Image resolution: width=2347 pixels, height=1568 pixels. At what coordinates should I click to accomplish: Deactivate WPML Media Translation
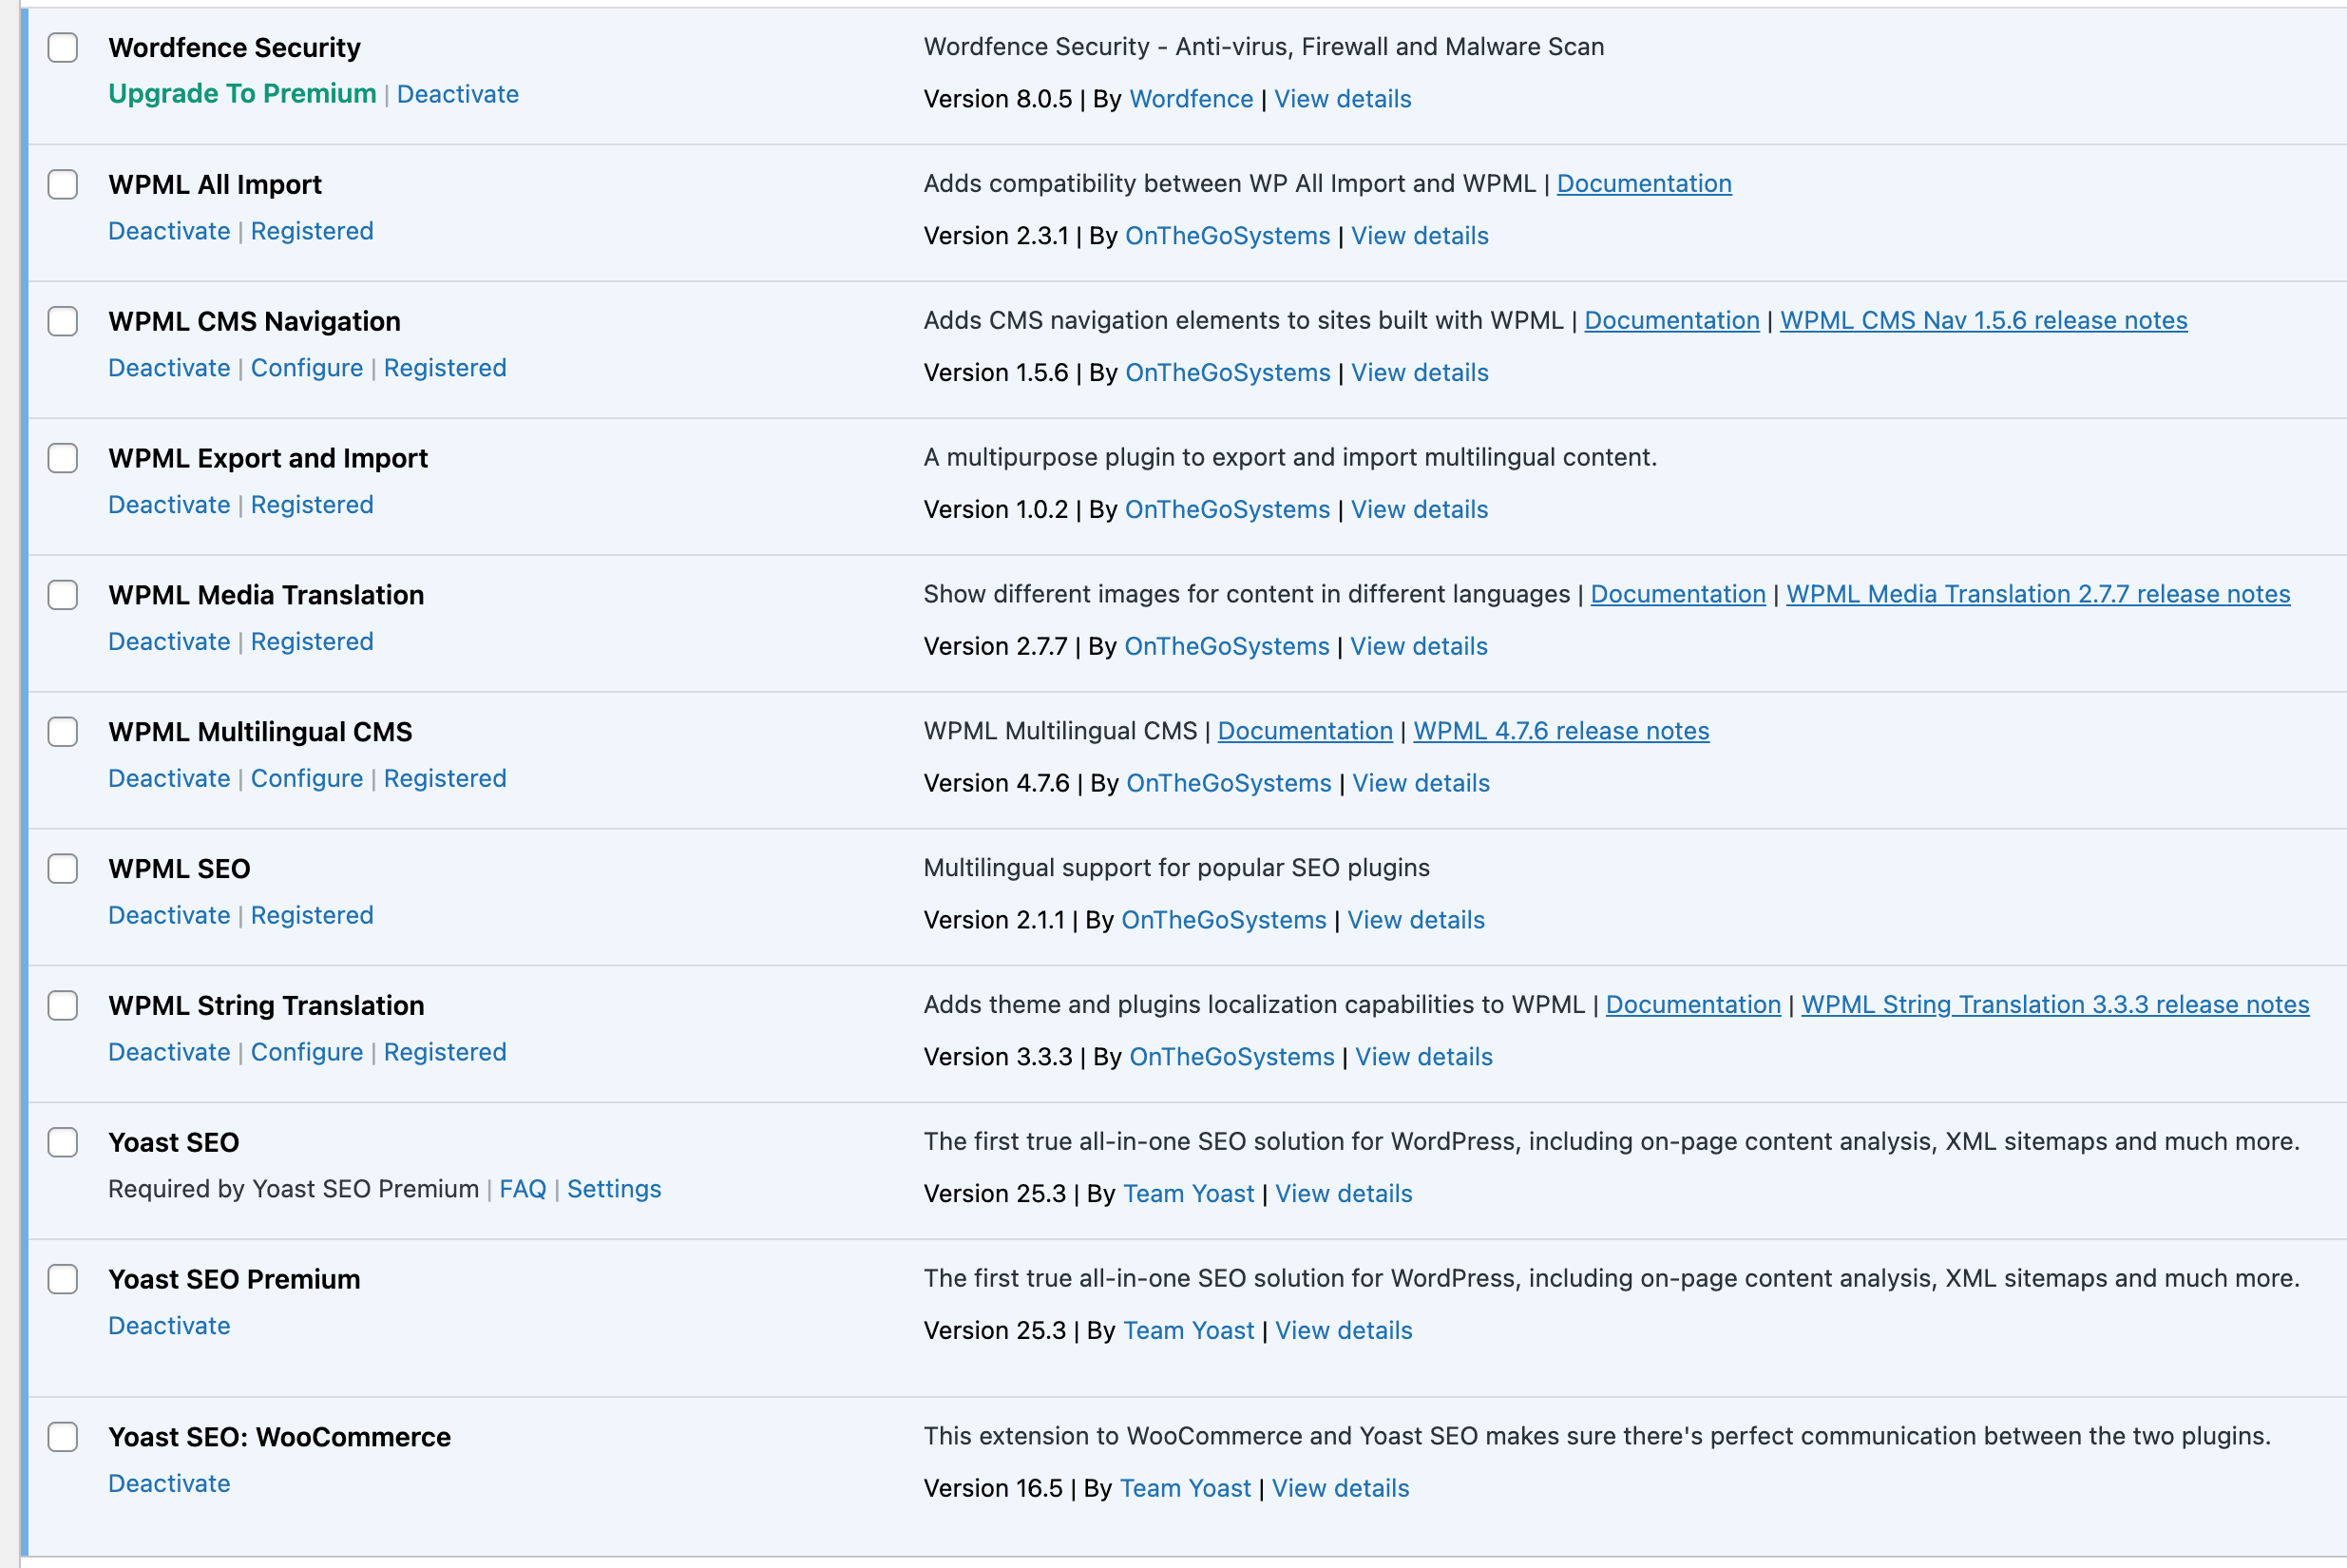click(169, 642)
